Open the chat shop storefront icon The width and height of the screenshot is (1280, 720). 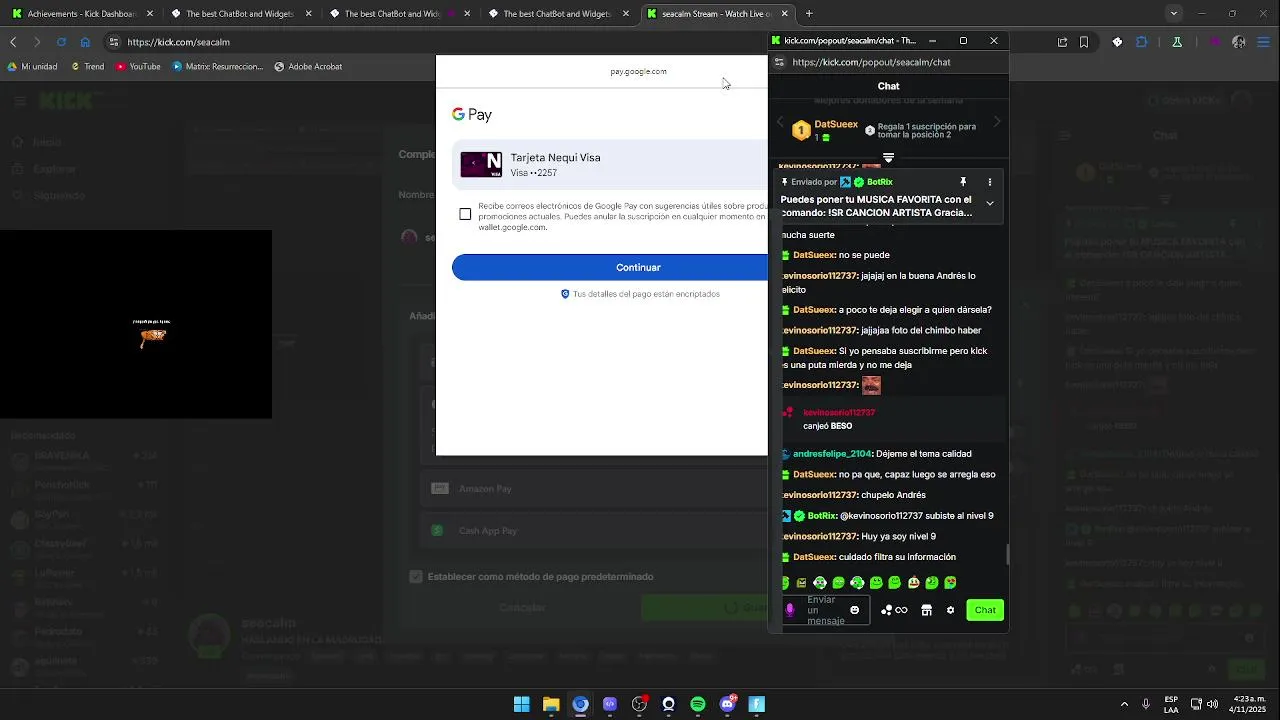(x=926, y=610)
